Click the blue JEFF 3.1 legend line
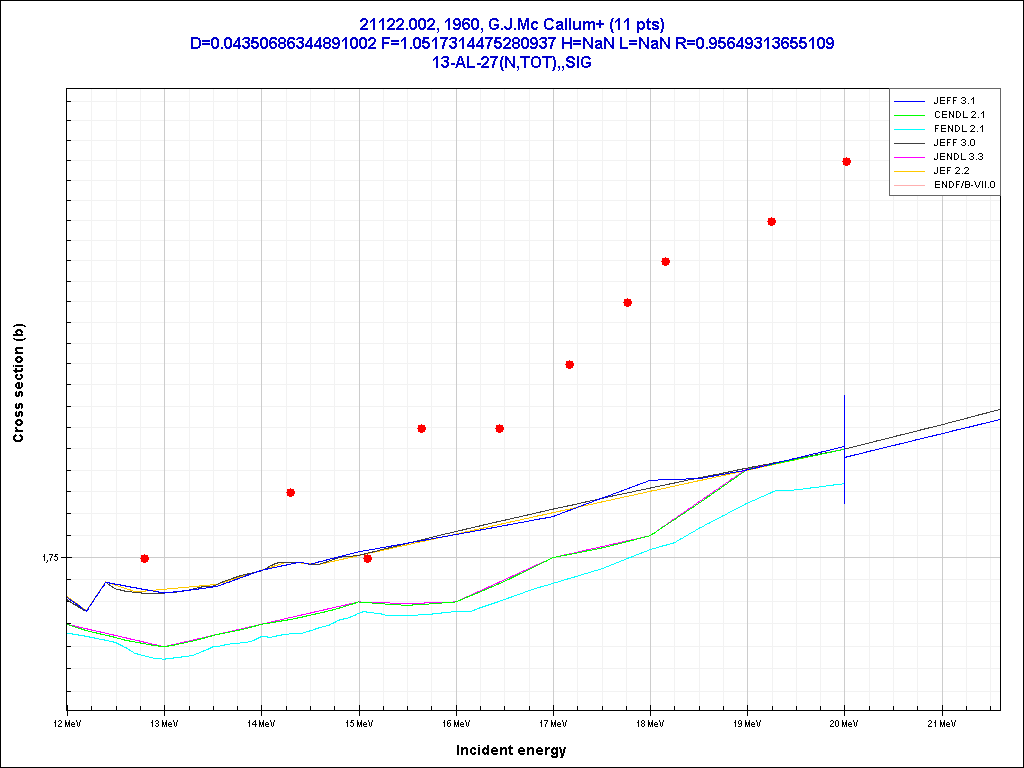The height and width of the screenshot is (768, 1024). tap(909, 101)
